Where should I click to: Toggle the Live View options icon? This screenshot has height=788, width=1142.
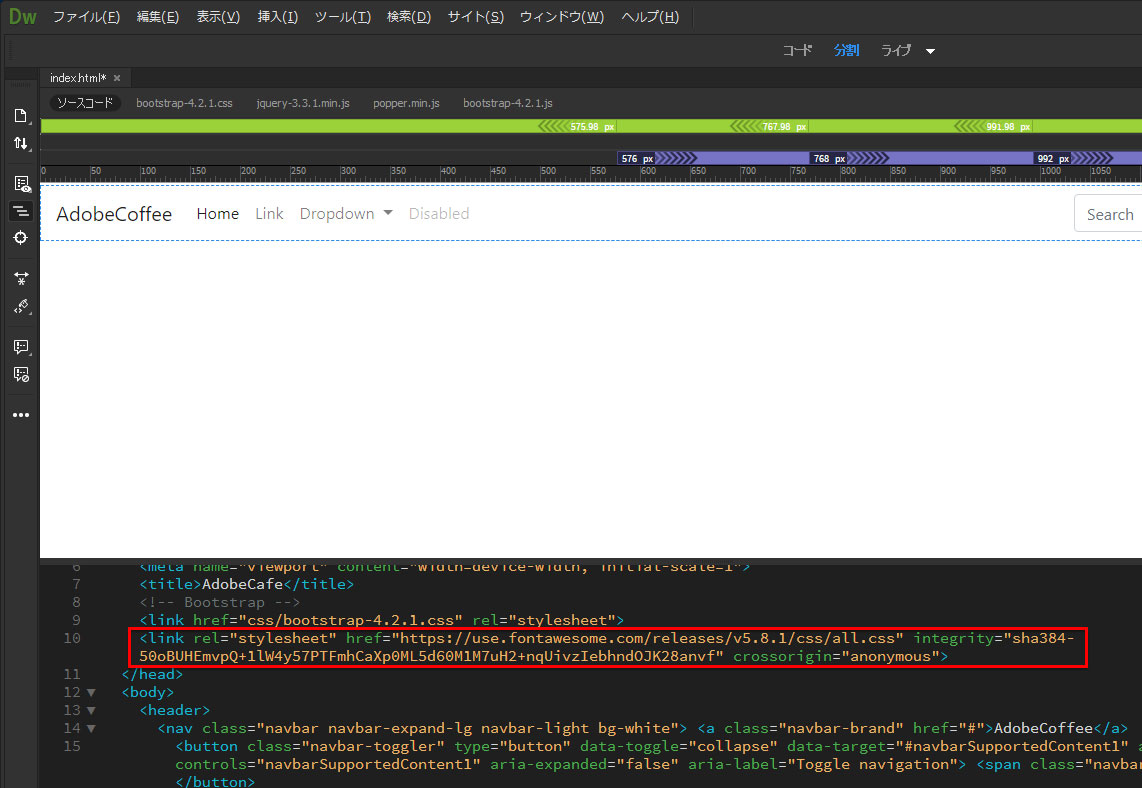pos(20,184)
